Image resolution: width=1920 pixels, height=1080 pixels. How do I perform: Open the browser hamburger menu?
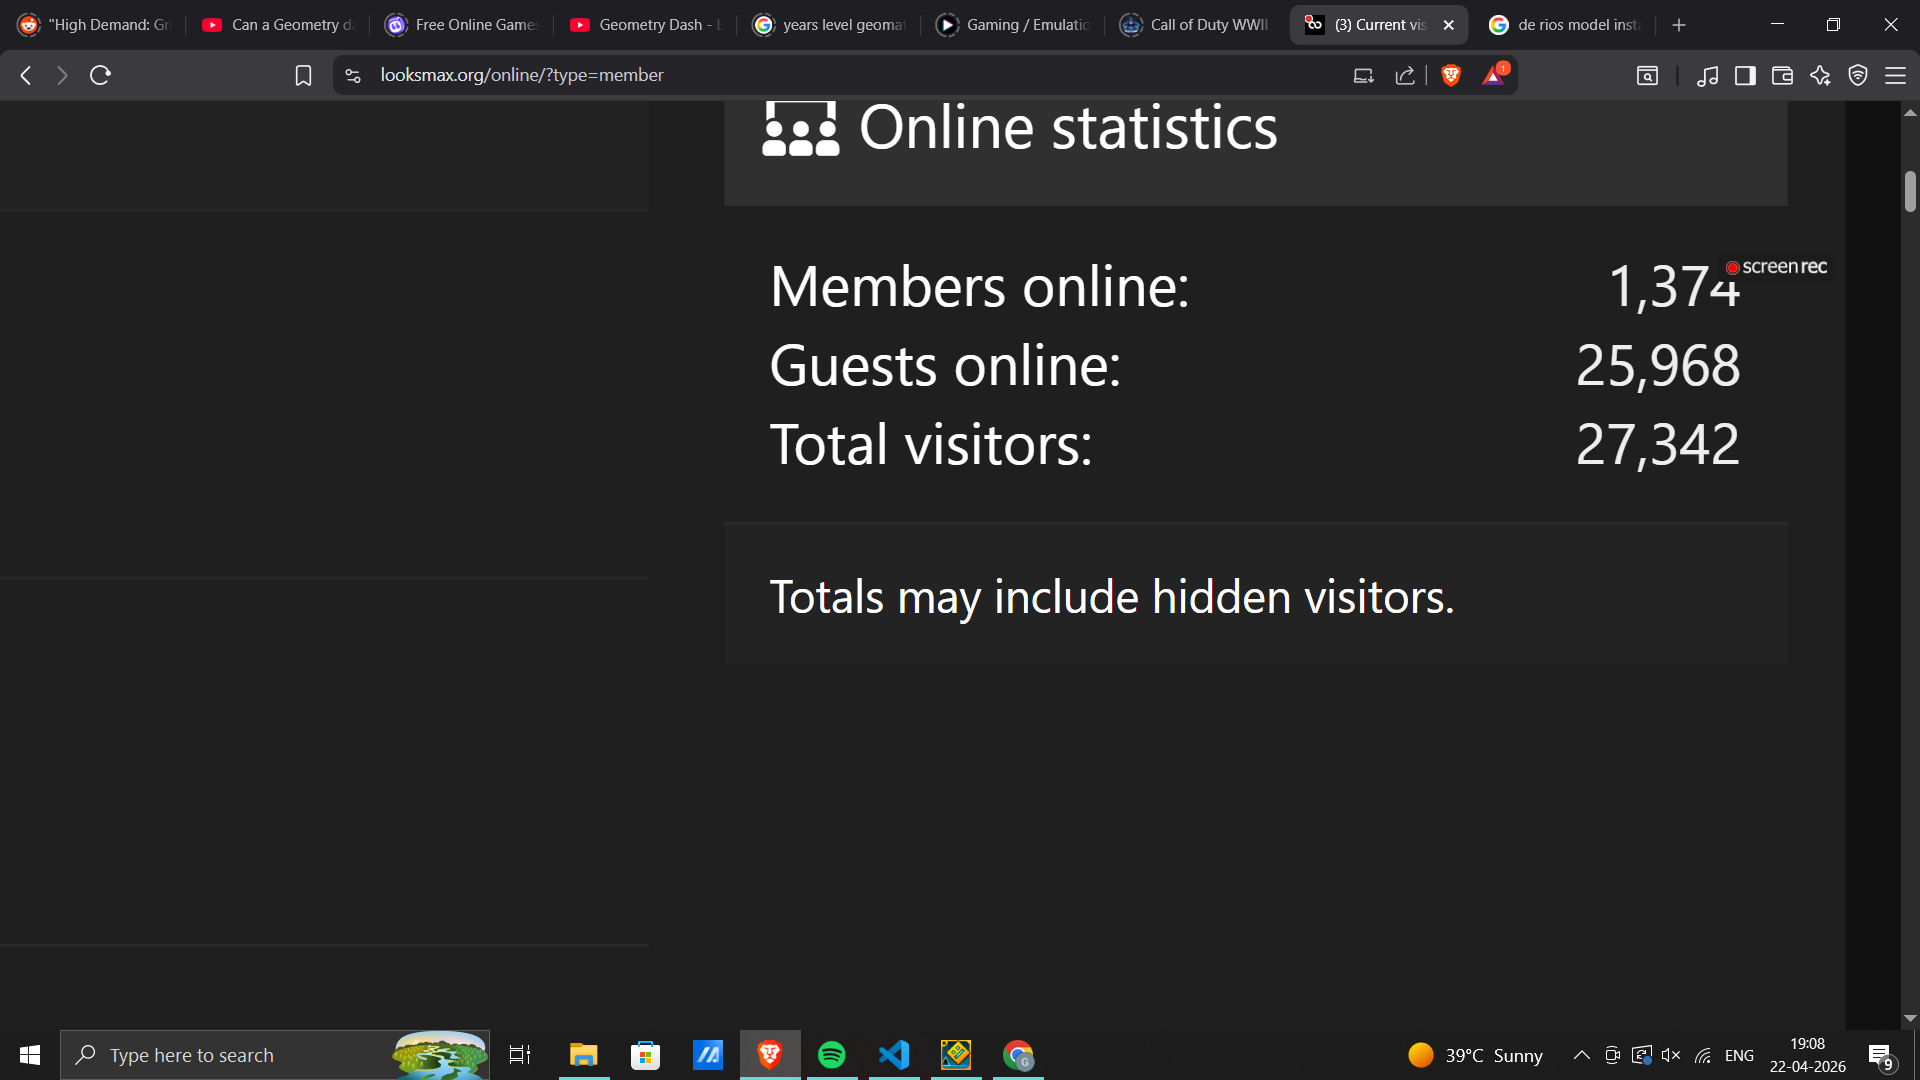(1893, 75)
